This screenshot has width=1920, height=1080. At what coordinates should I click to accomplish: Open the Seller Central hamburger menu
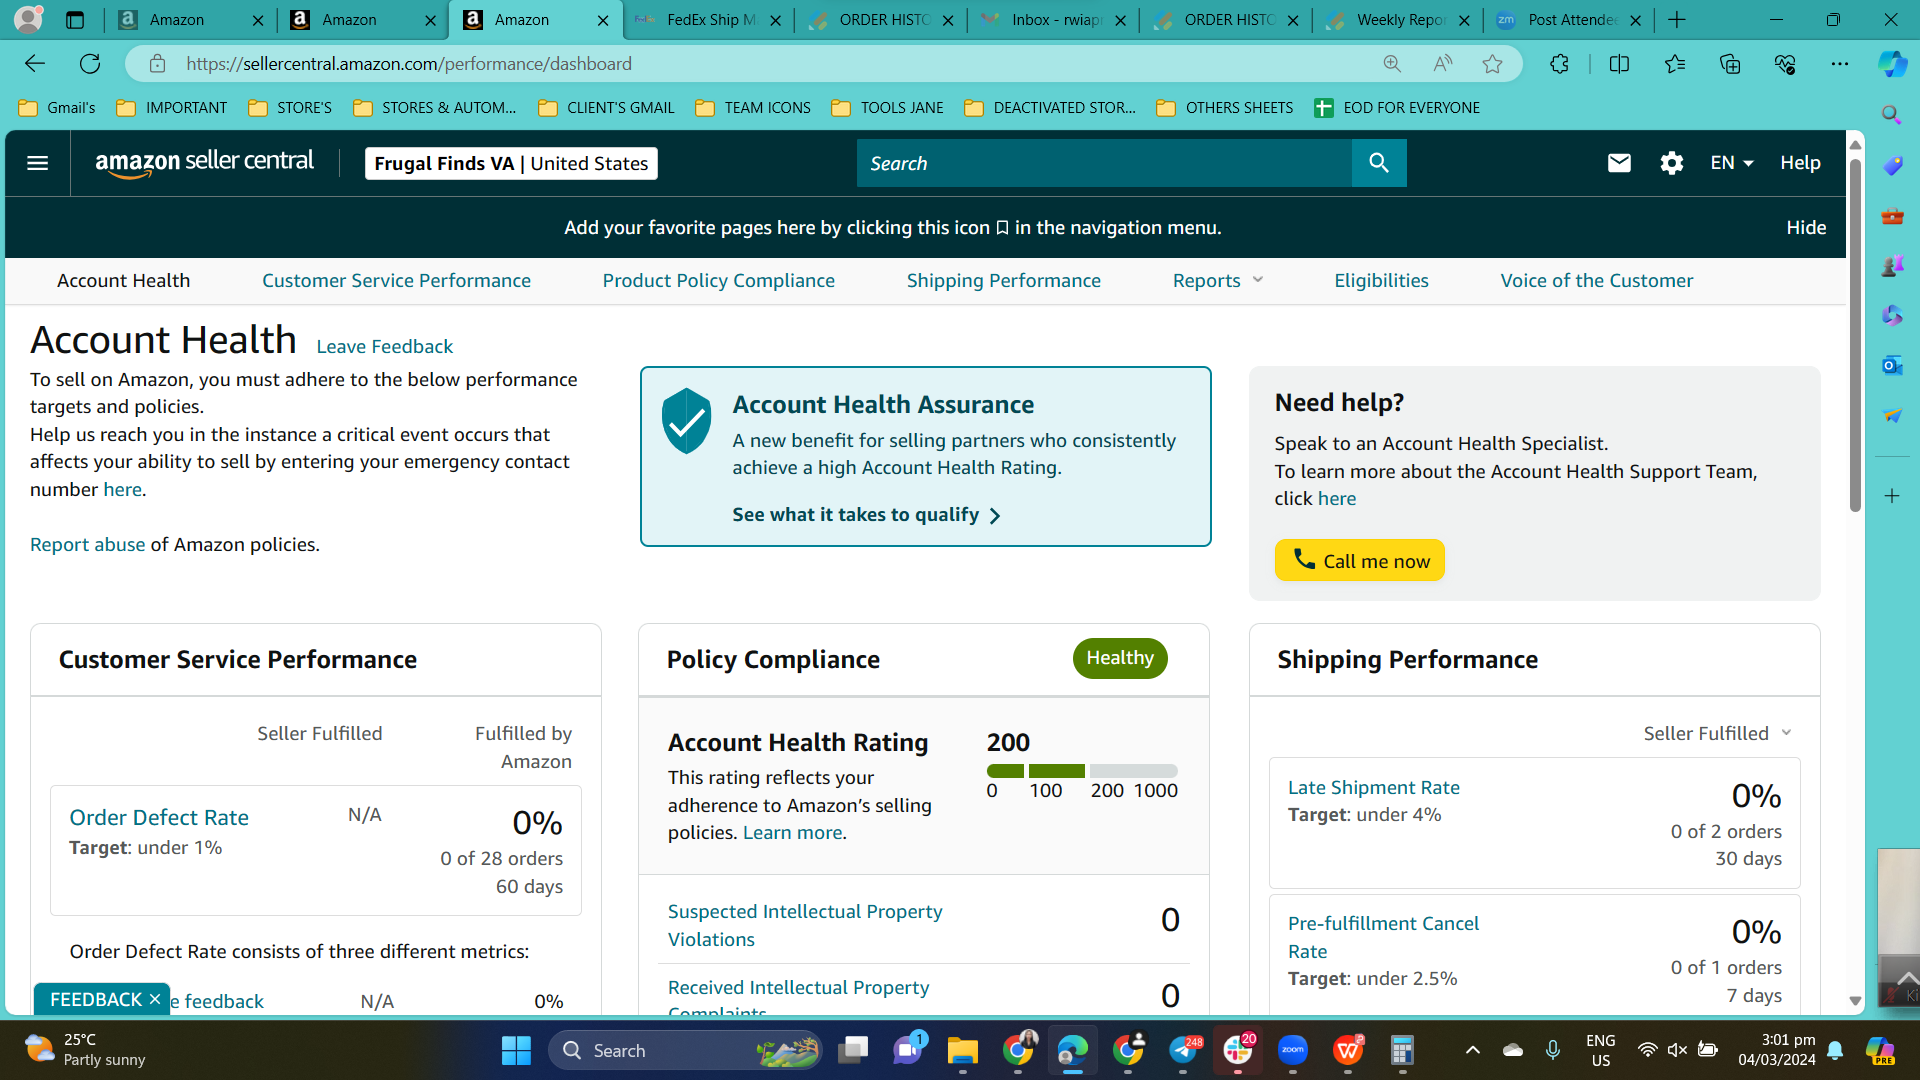pyautogui.click(x=37, y=163)
